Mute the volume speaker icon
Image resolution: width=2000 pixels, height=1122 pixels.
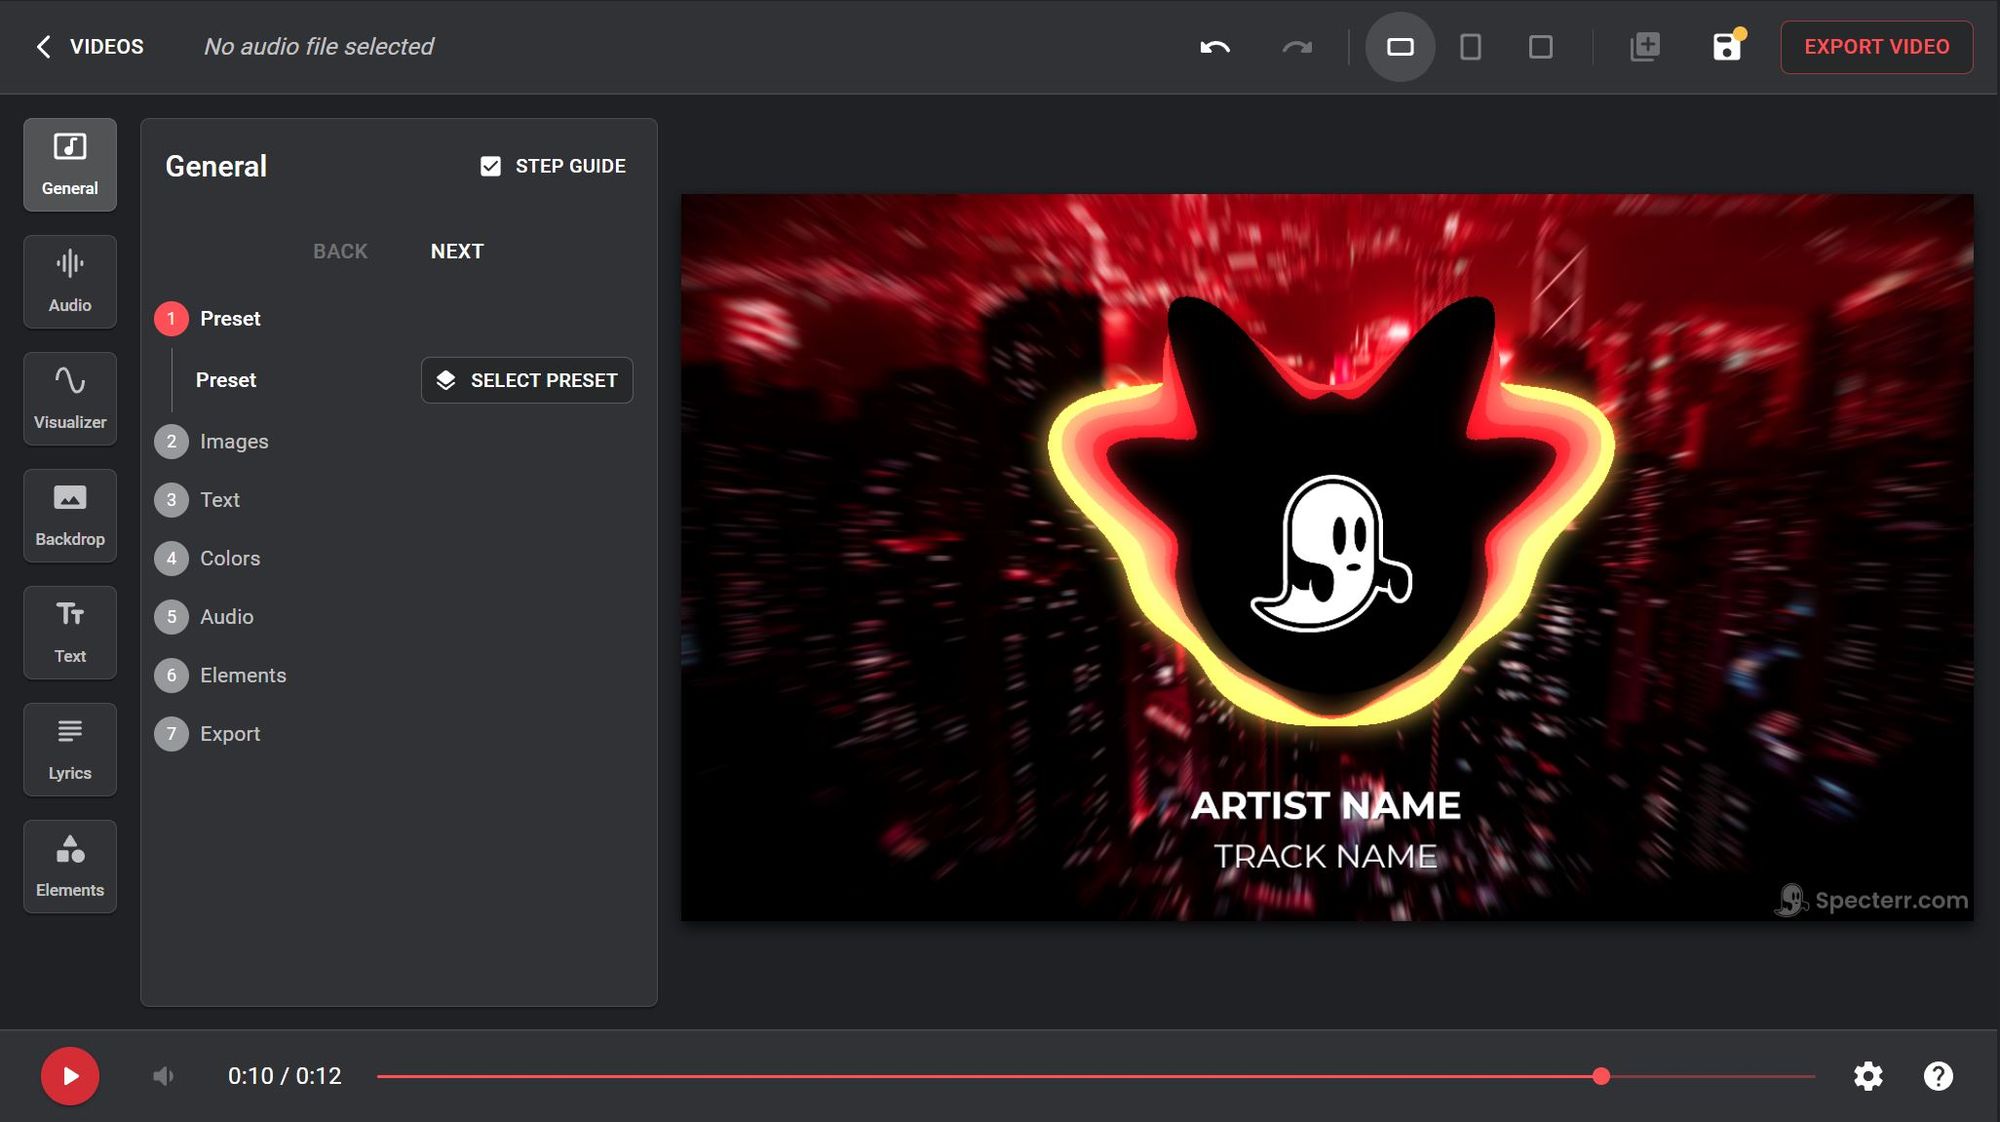(x=163, y=1076)
